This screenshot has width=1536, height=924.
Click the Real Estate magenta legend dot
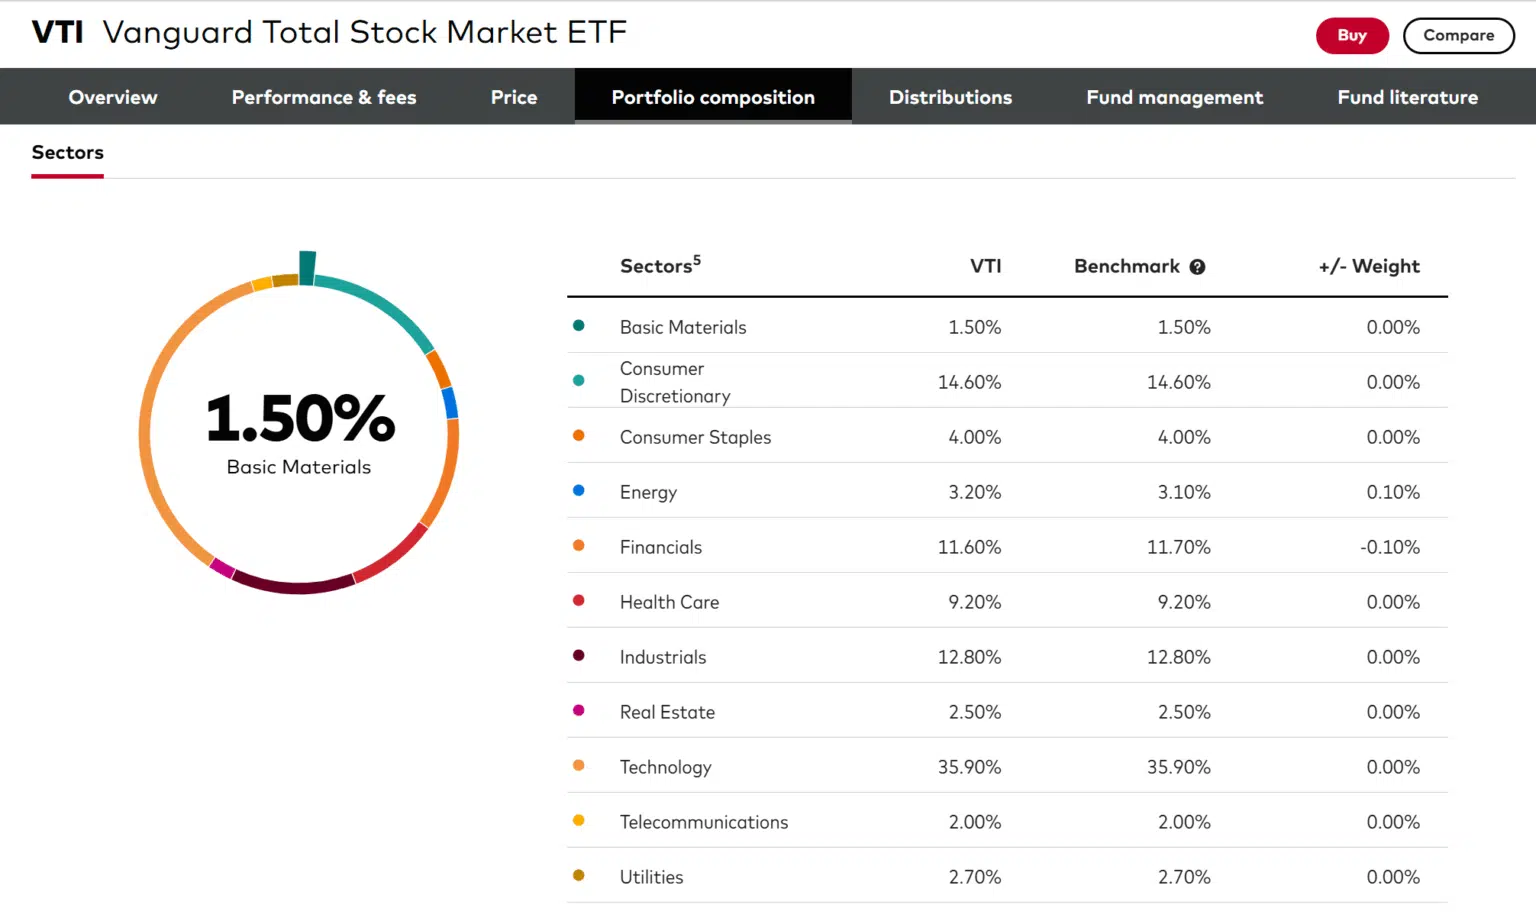[x=578, y=711]
